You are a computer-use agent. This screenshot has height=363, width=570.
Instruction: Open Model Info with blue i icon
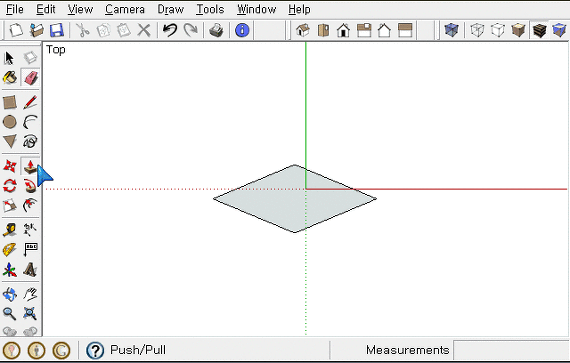pyautogui.click(x=242, y=30)
